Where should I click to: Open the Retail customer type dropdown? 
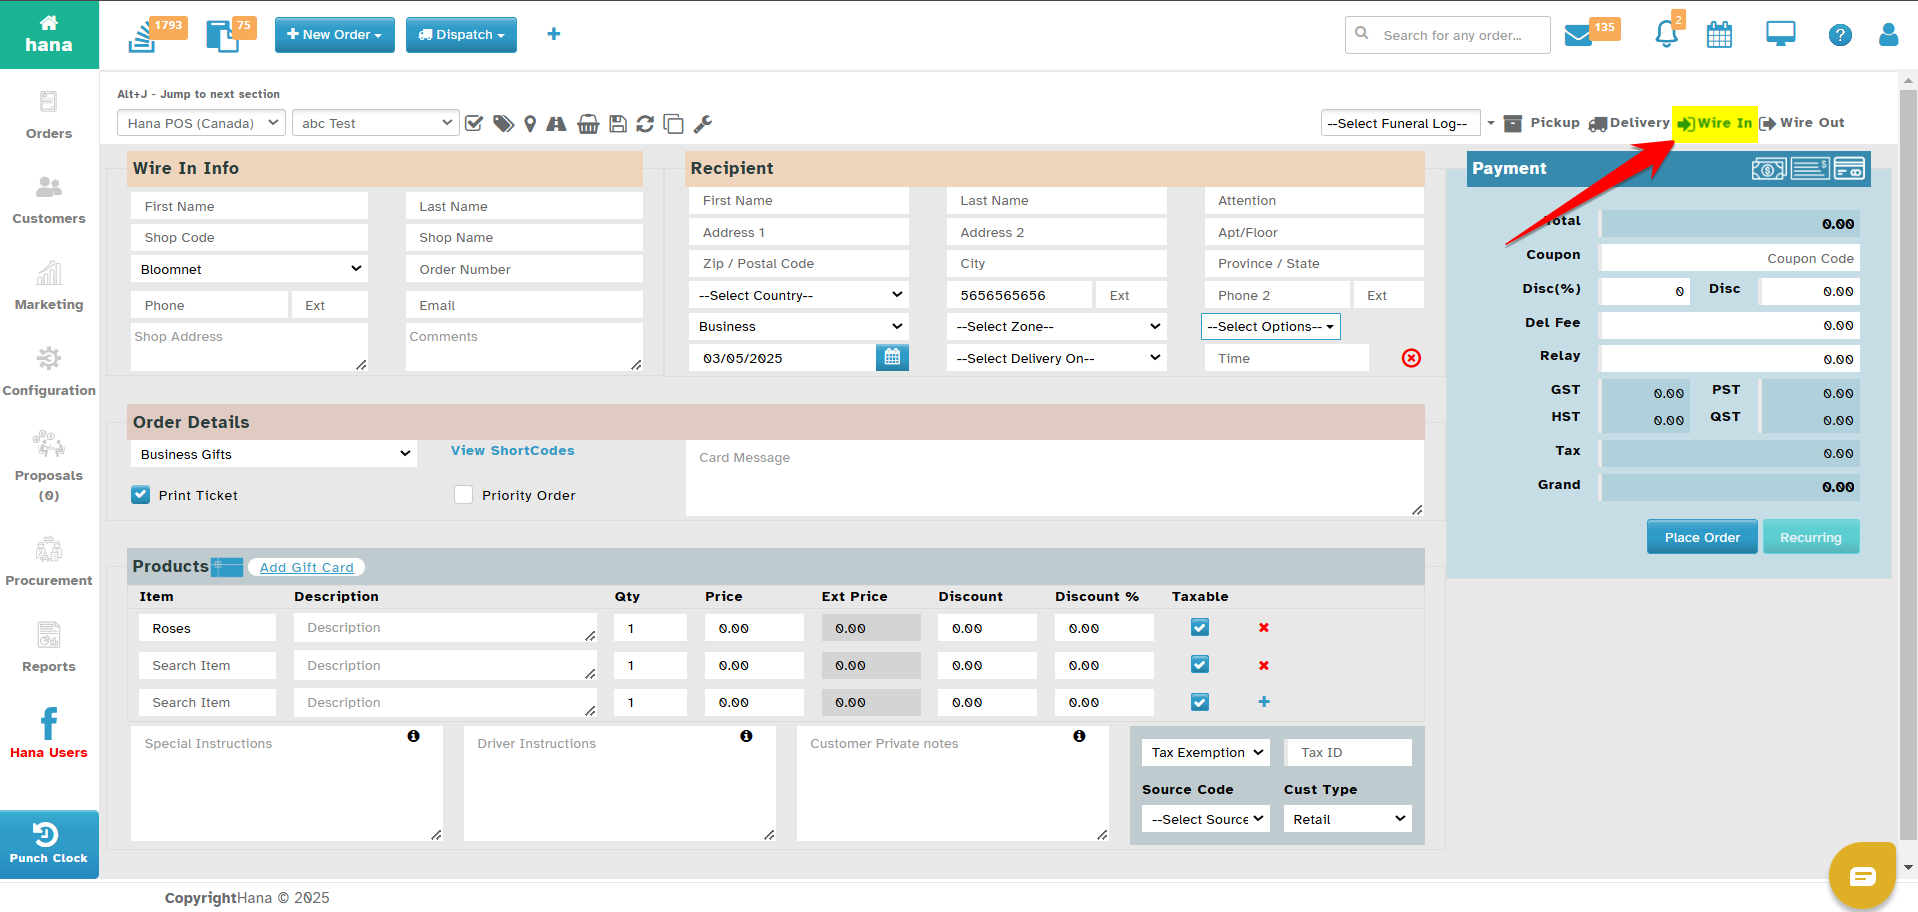pos(1348,819)
